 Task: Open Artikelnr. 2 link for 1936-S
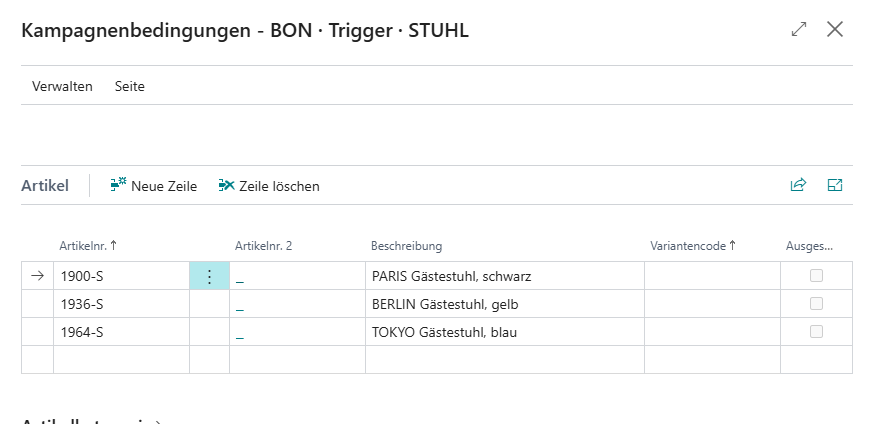coord(240,305)
